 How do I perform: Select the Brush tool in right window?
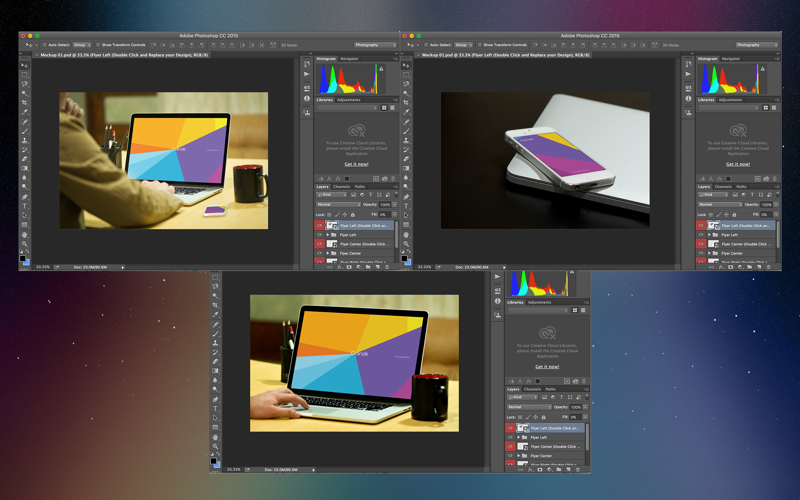406,131
